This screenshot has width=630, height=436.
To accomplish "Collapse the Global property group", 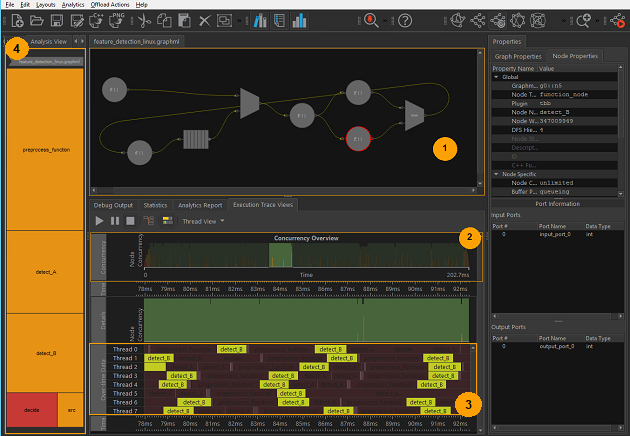I will pyautogui.click(x=496, y=77).
